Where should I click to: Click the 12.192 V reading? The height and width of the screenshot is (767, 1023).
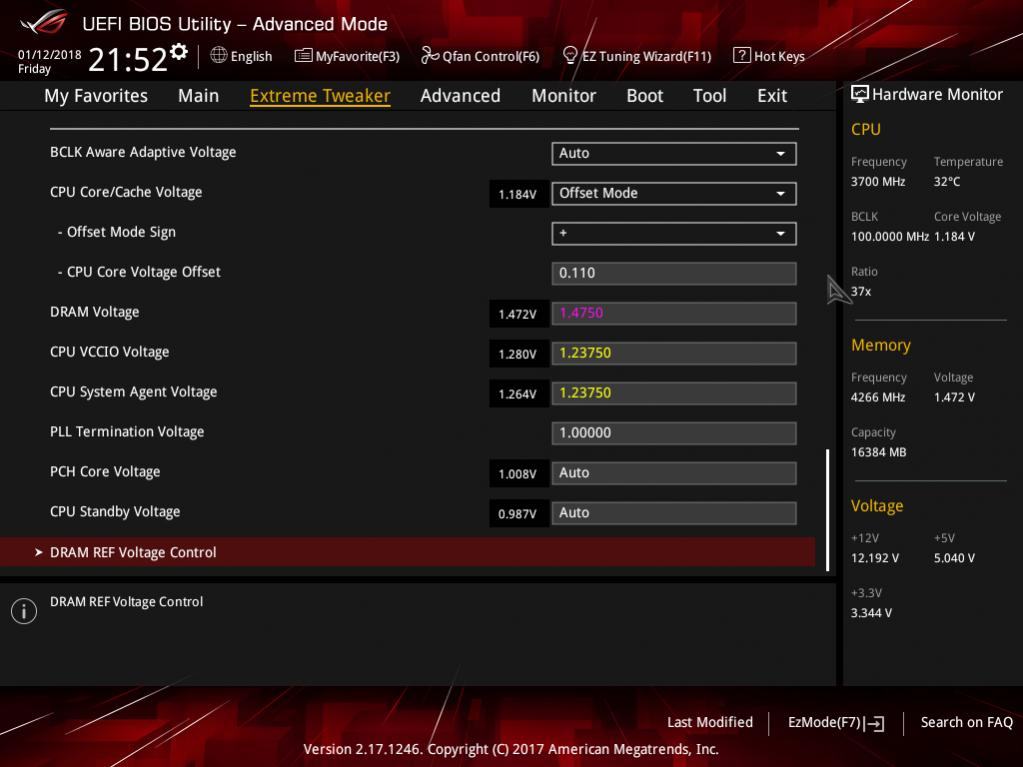tap(875, 558)
